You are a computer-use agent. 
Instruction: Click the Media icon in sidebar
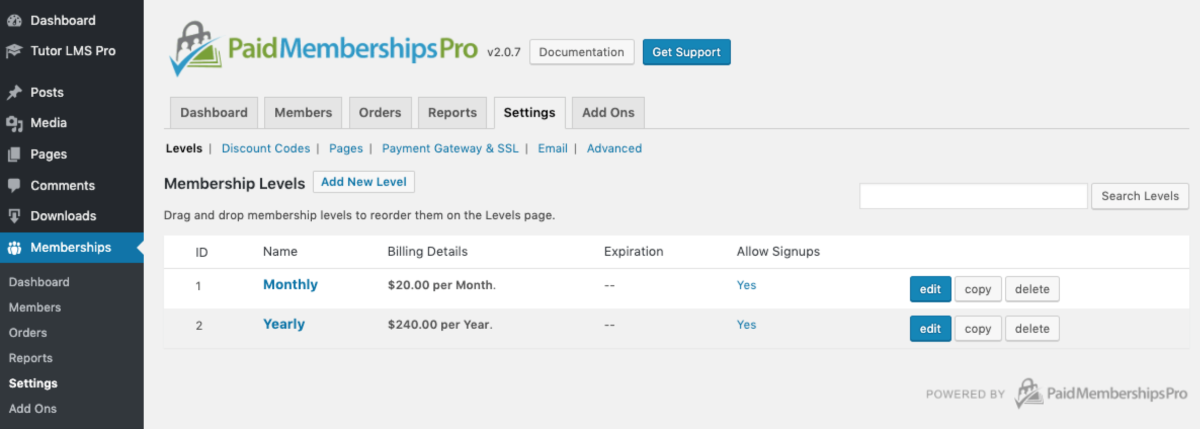pyautogui.click(x=14, y=123)
